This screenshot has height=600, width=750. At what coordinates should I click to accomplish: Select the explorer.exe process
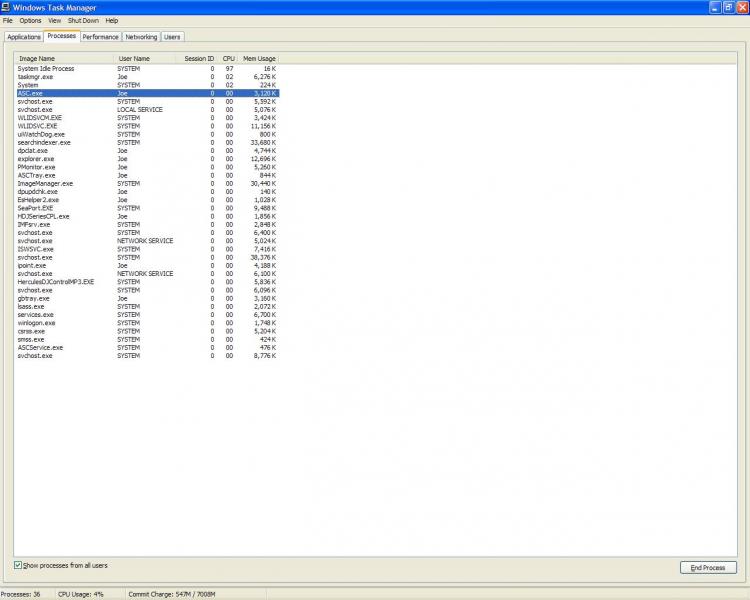[x=147, y=159]
